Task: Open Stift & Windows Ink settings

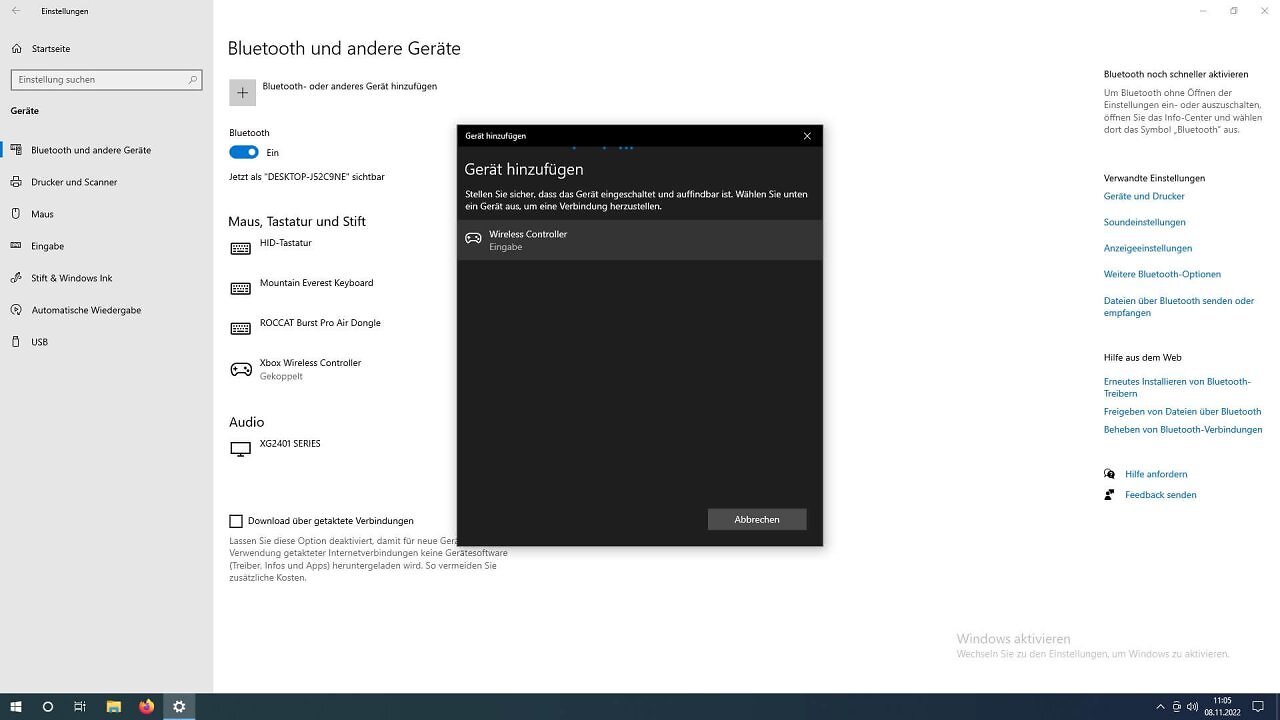Action: tap(106, 278)
